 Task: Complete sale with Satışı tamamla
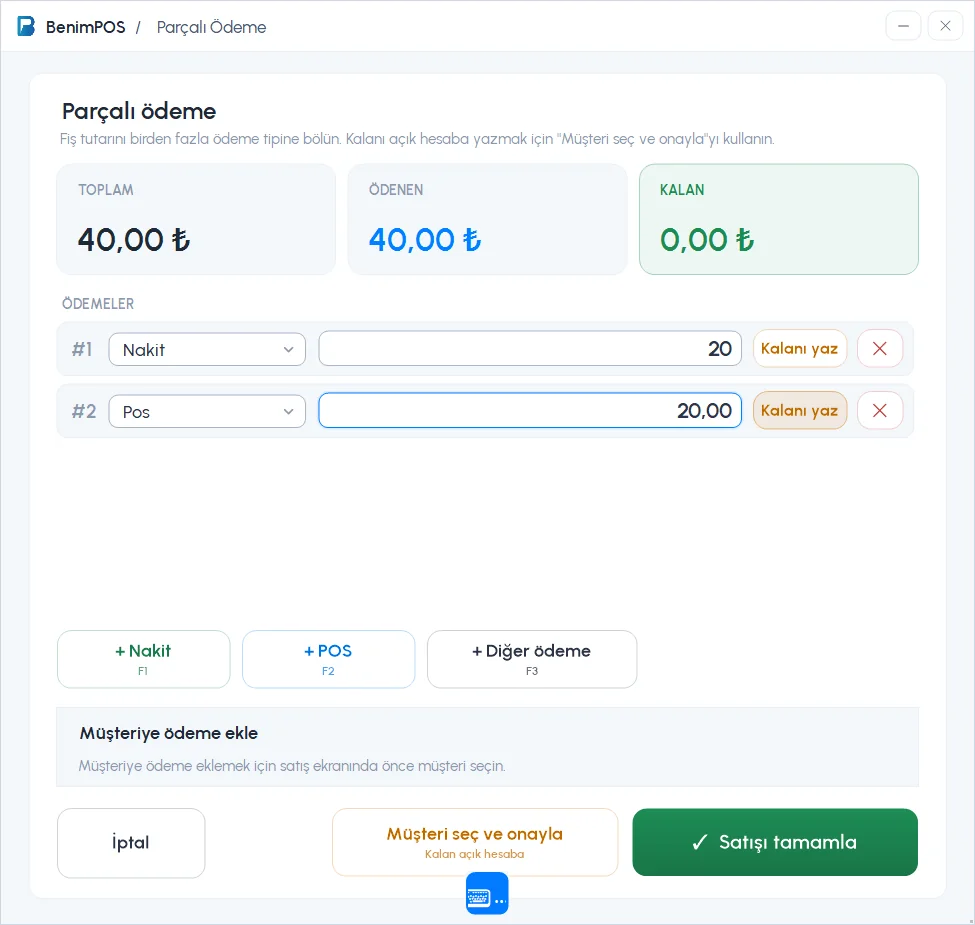775,842
